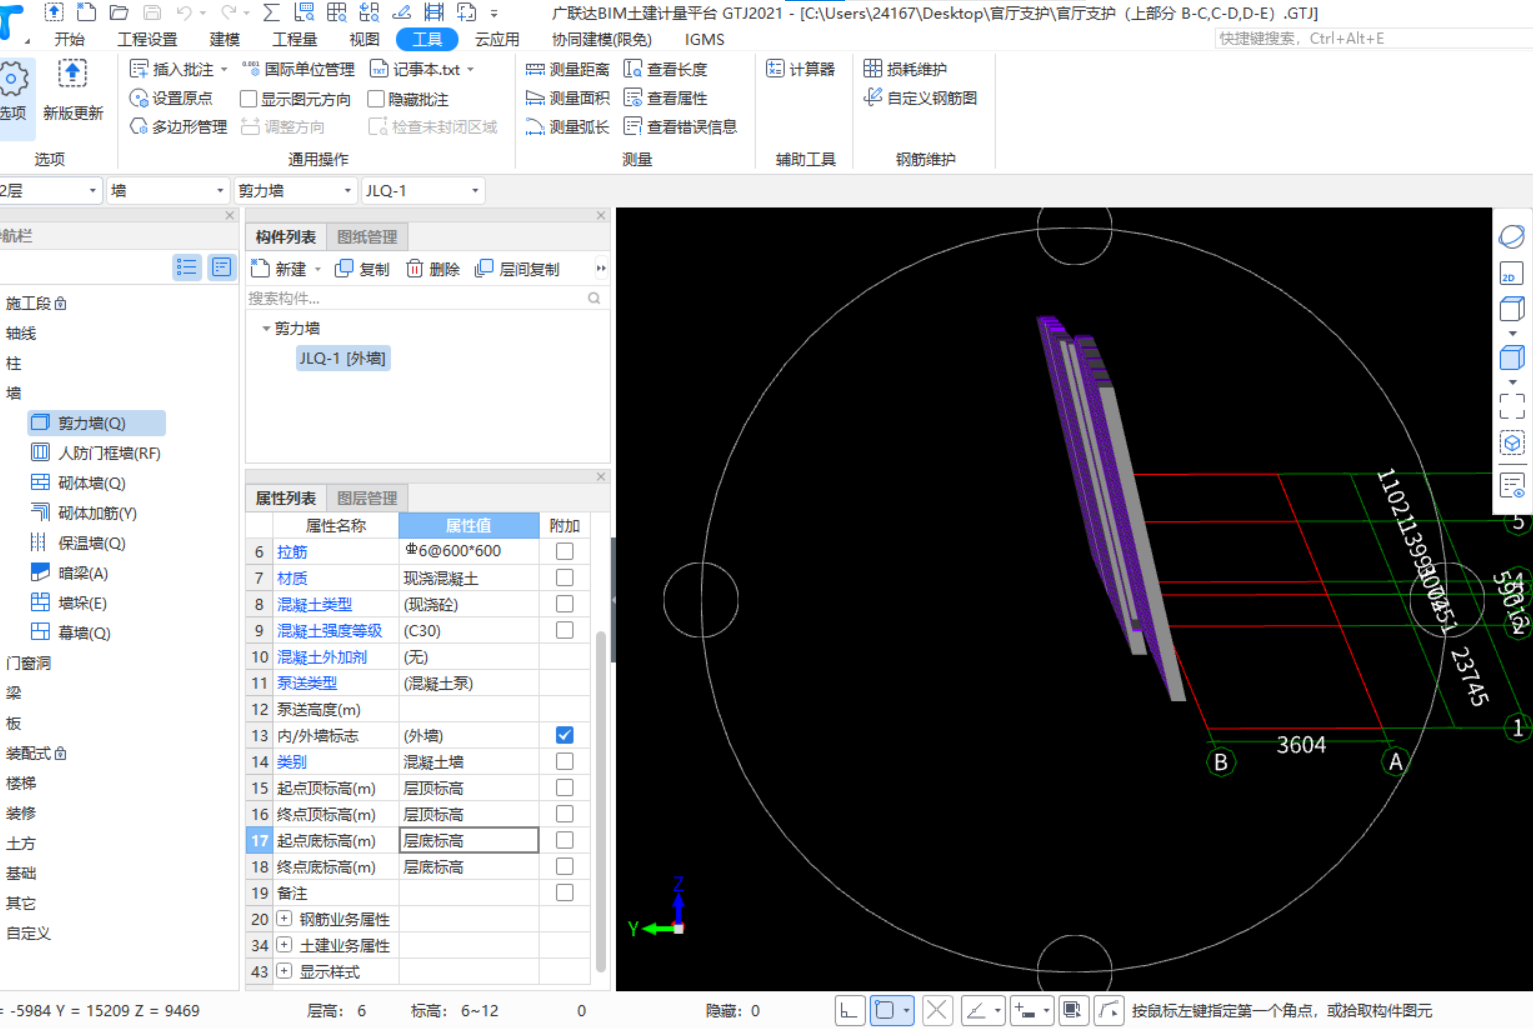Uncheck 附加 box for 内/外墙标志 row
The width and height of the screenshot is (1533, 1029).
565,735
